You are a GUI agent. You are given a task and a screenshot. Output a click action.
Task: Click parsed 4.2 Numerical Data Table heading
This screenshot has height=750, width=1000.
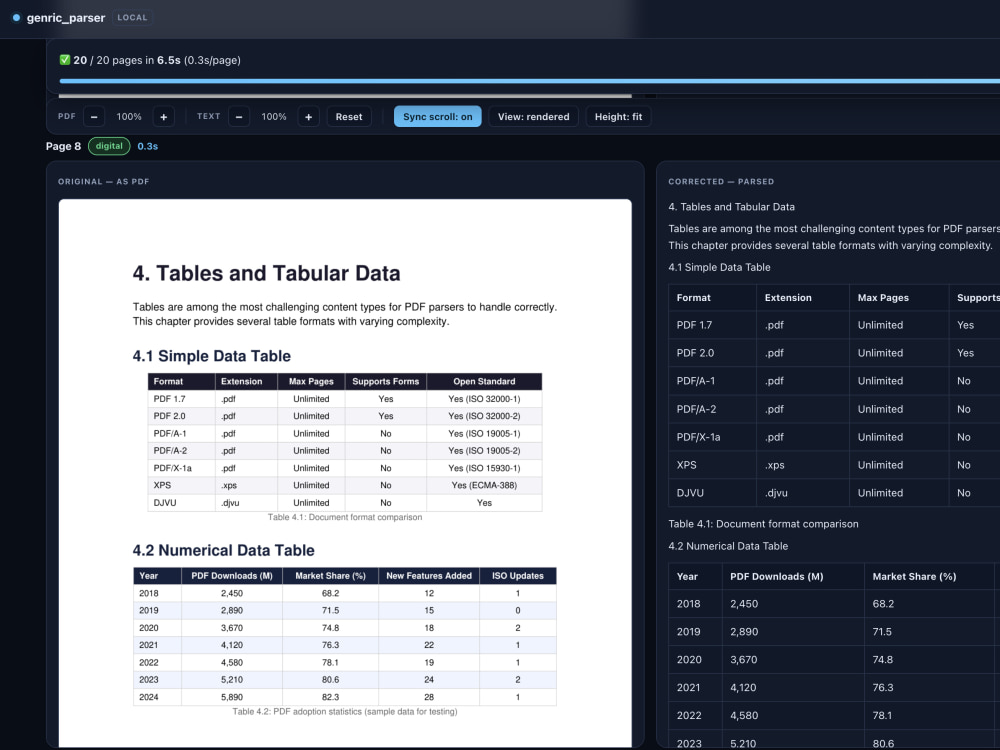click(728, 546)
